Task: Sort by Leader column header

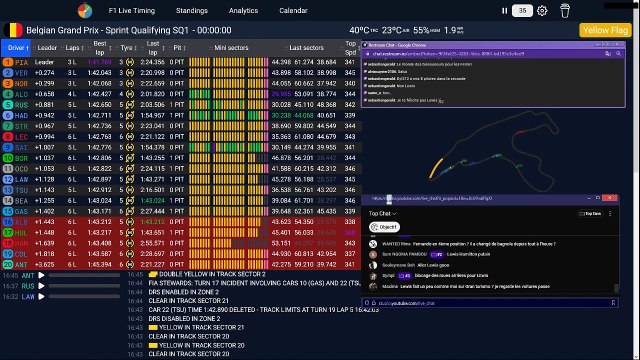Action: click(47, 48)
